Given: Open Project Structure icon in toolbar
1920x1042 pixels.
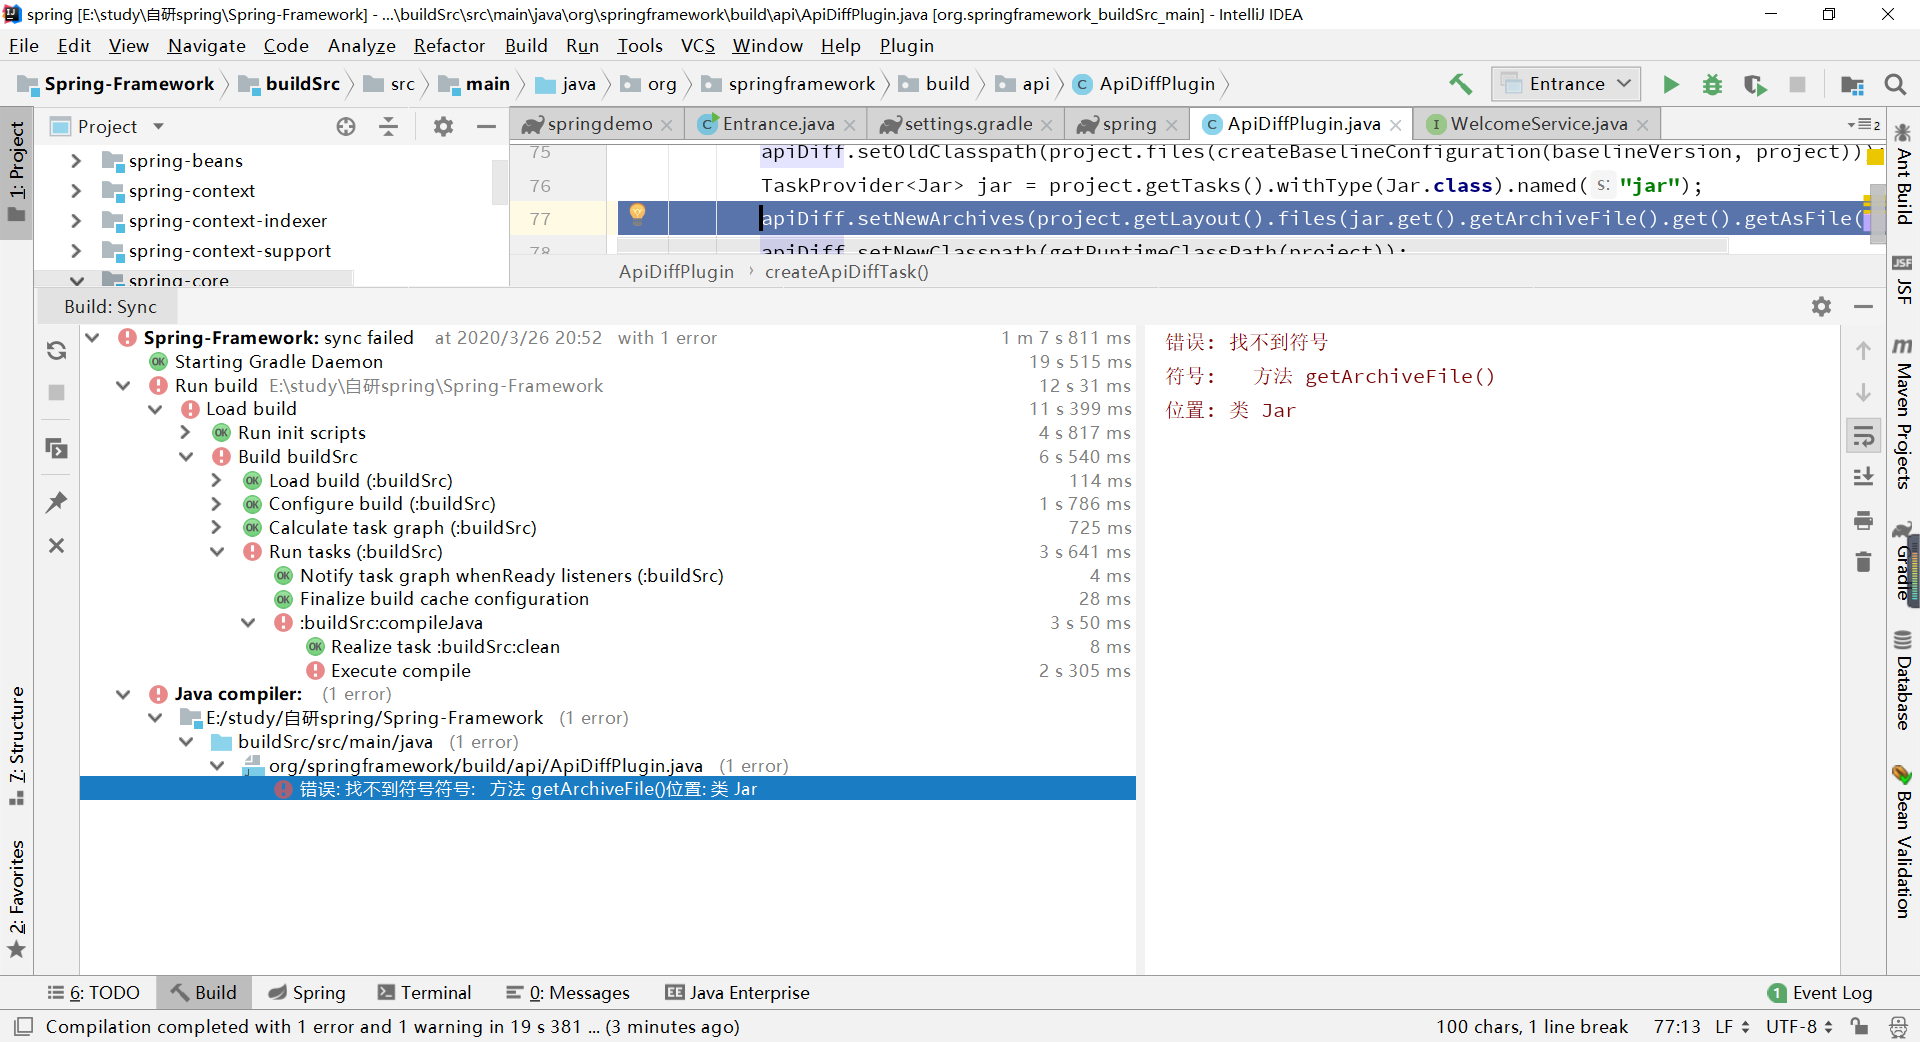Looking at the screenshot, I should click(x=1852, y=84).
